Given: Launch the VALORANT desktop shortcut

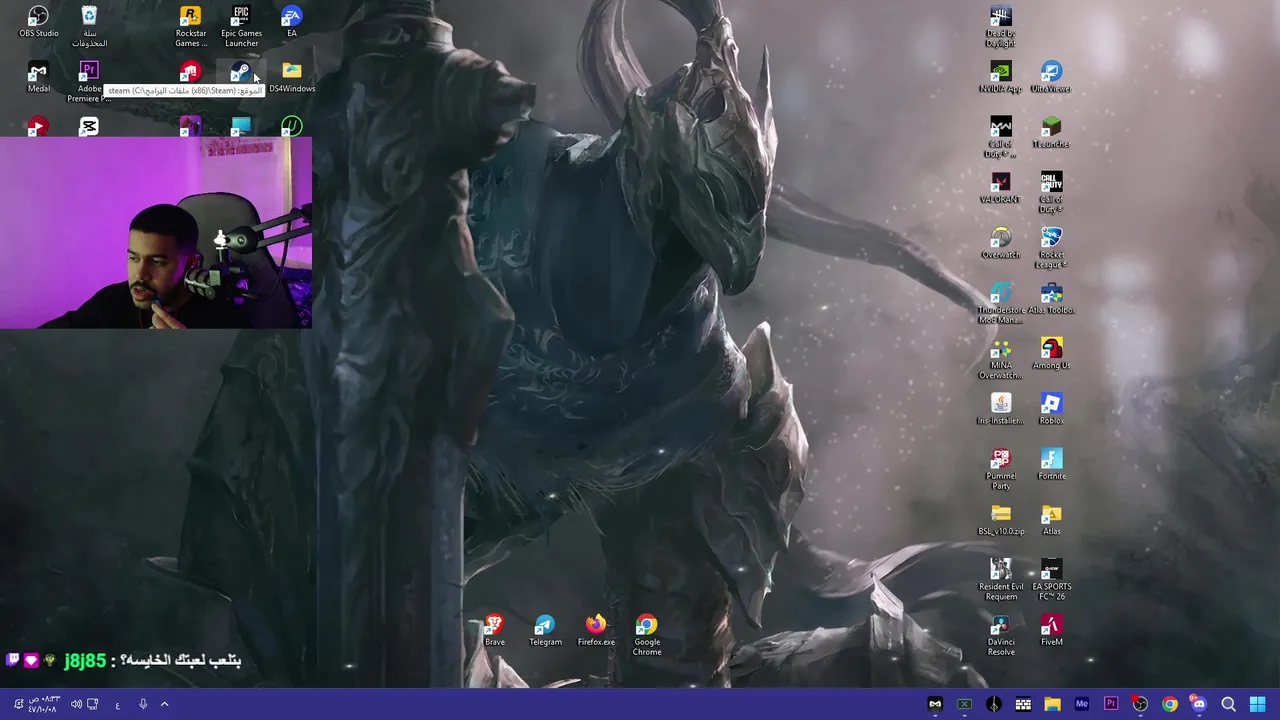Looking at the screenshot, I should pos(1001,187).
